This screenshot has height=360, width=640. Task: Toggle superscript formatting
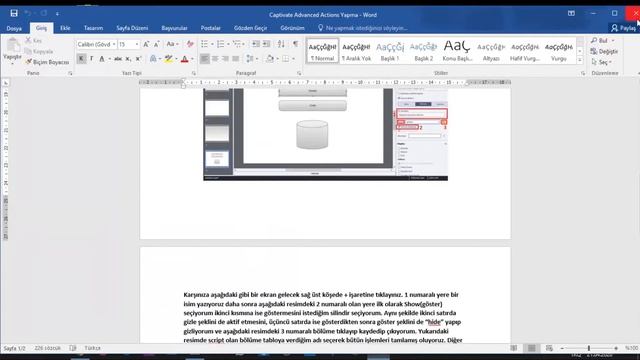point(138,59)
